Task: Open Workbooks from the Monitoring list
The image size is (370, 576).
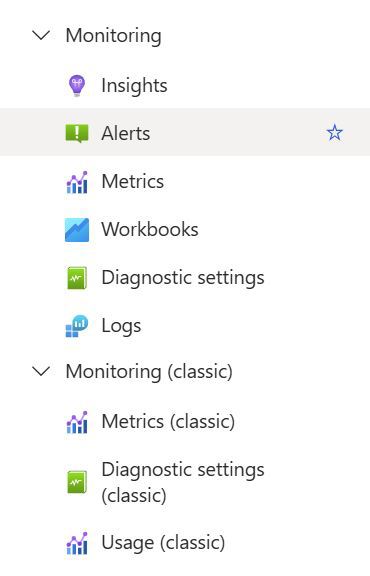Action: [185, 230]
